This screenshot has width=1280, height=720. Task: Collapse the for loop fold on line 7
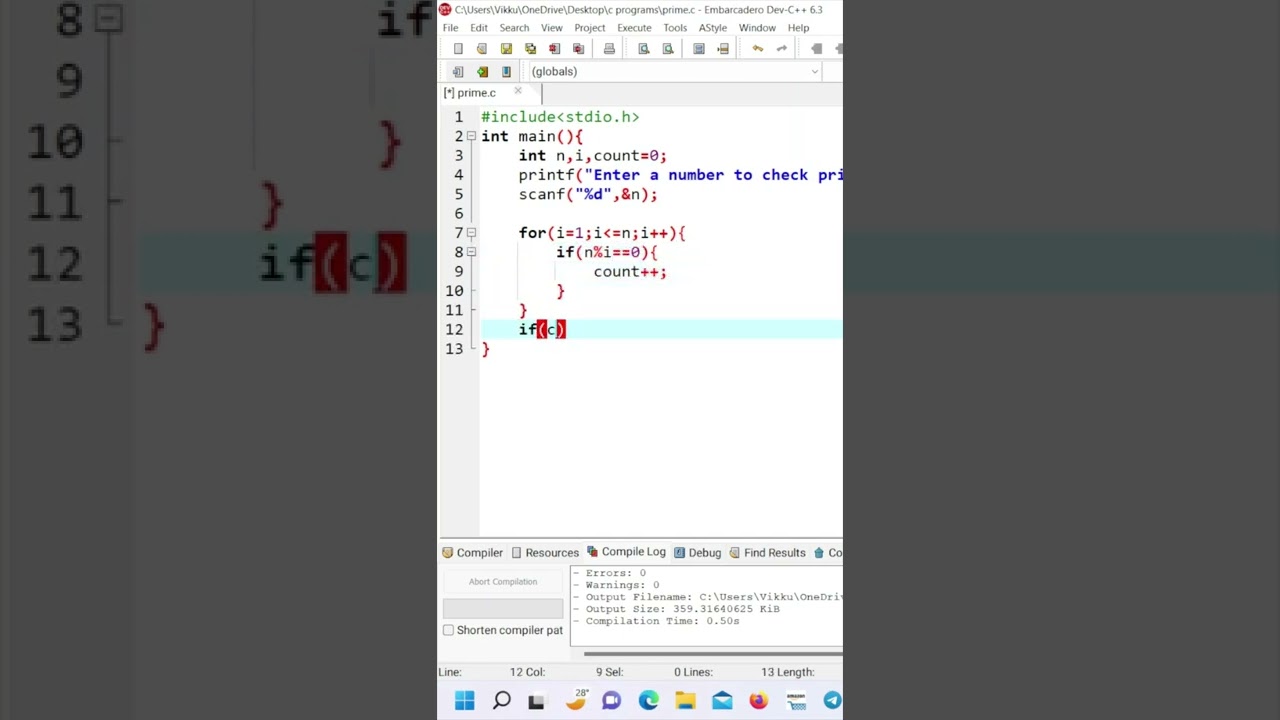pyautogui.click(x=471, y=233)
